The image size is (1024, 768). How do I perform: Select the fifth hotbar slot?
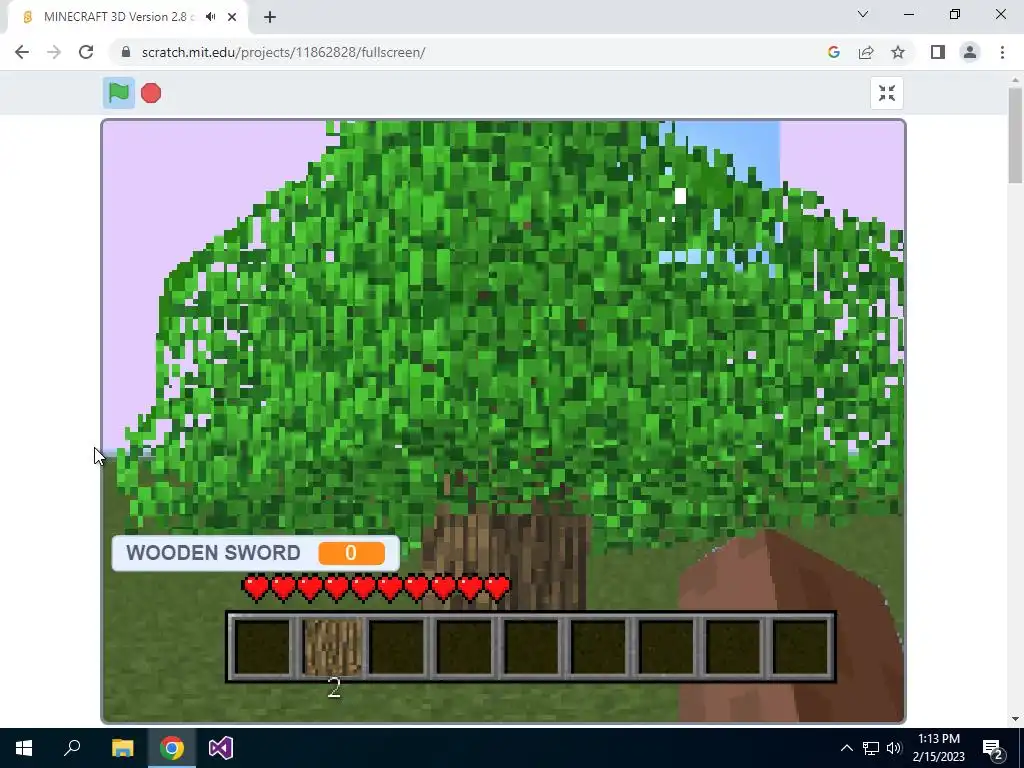click(x=531, y=647)
